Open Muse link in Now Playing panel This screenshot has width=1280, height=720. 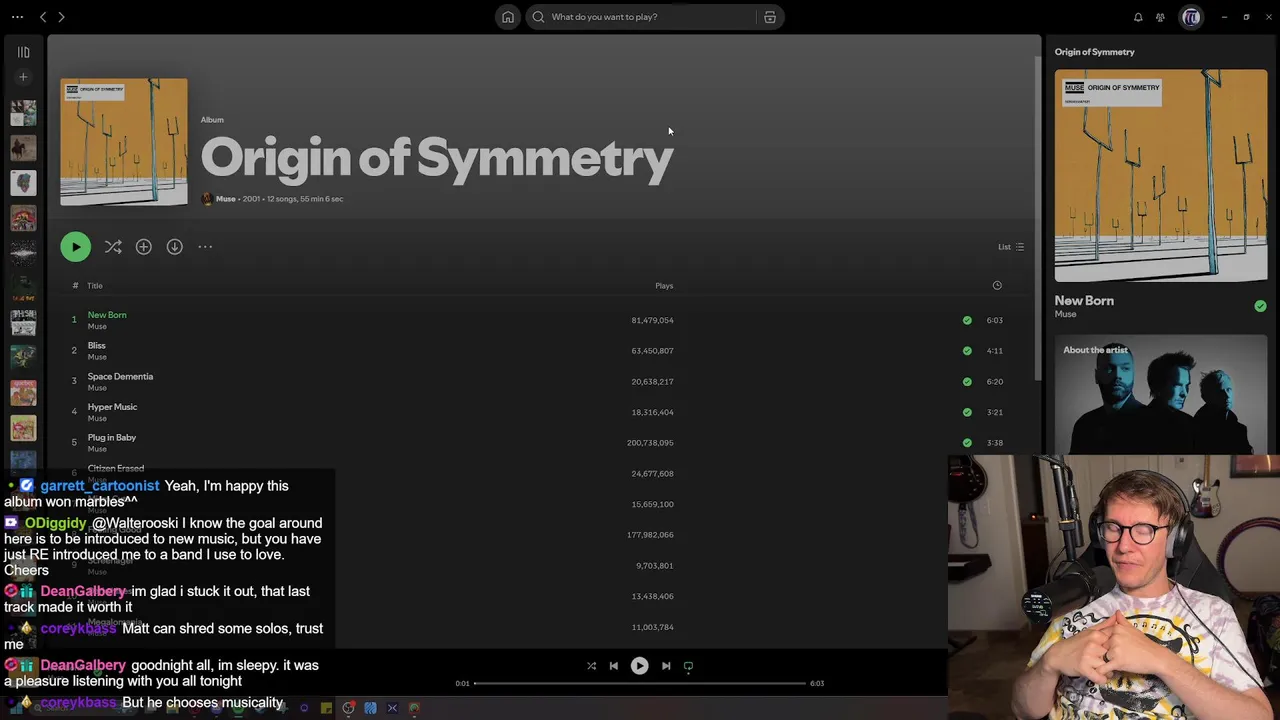tap(1065, 315)
